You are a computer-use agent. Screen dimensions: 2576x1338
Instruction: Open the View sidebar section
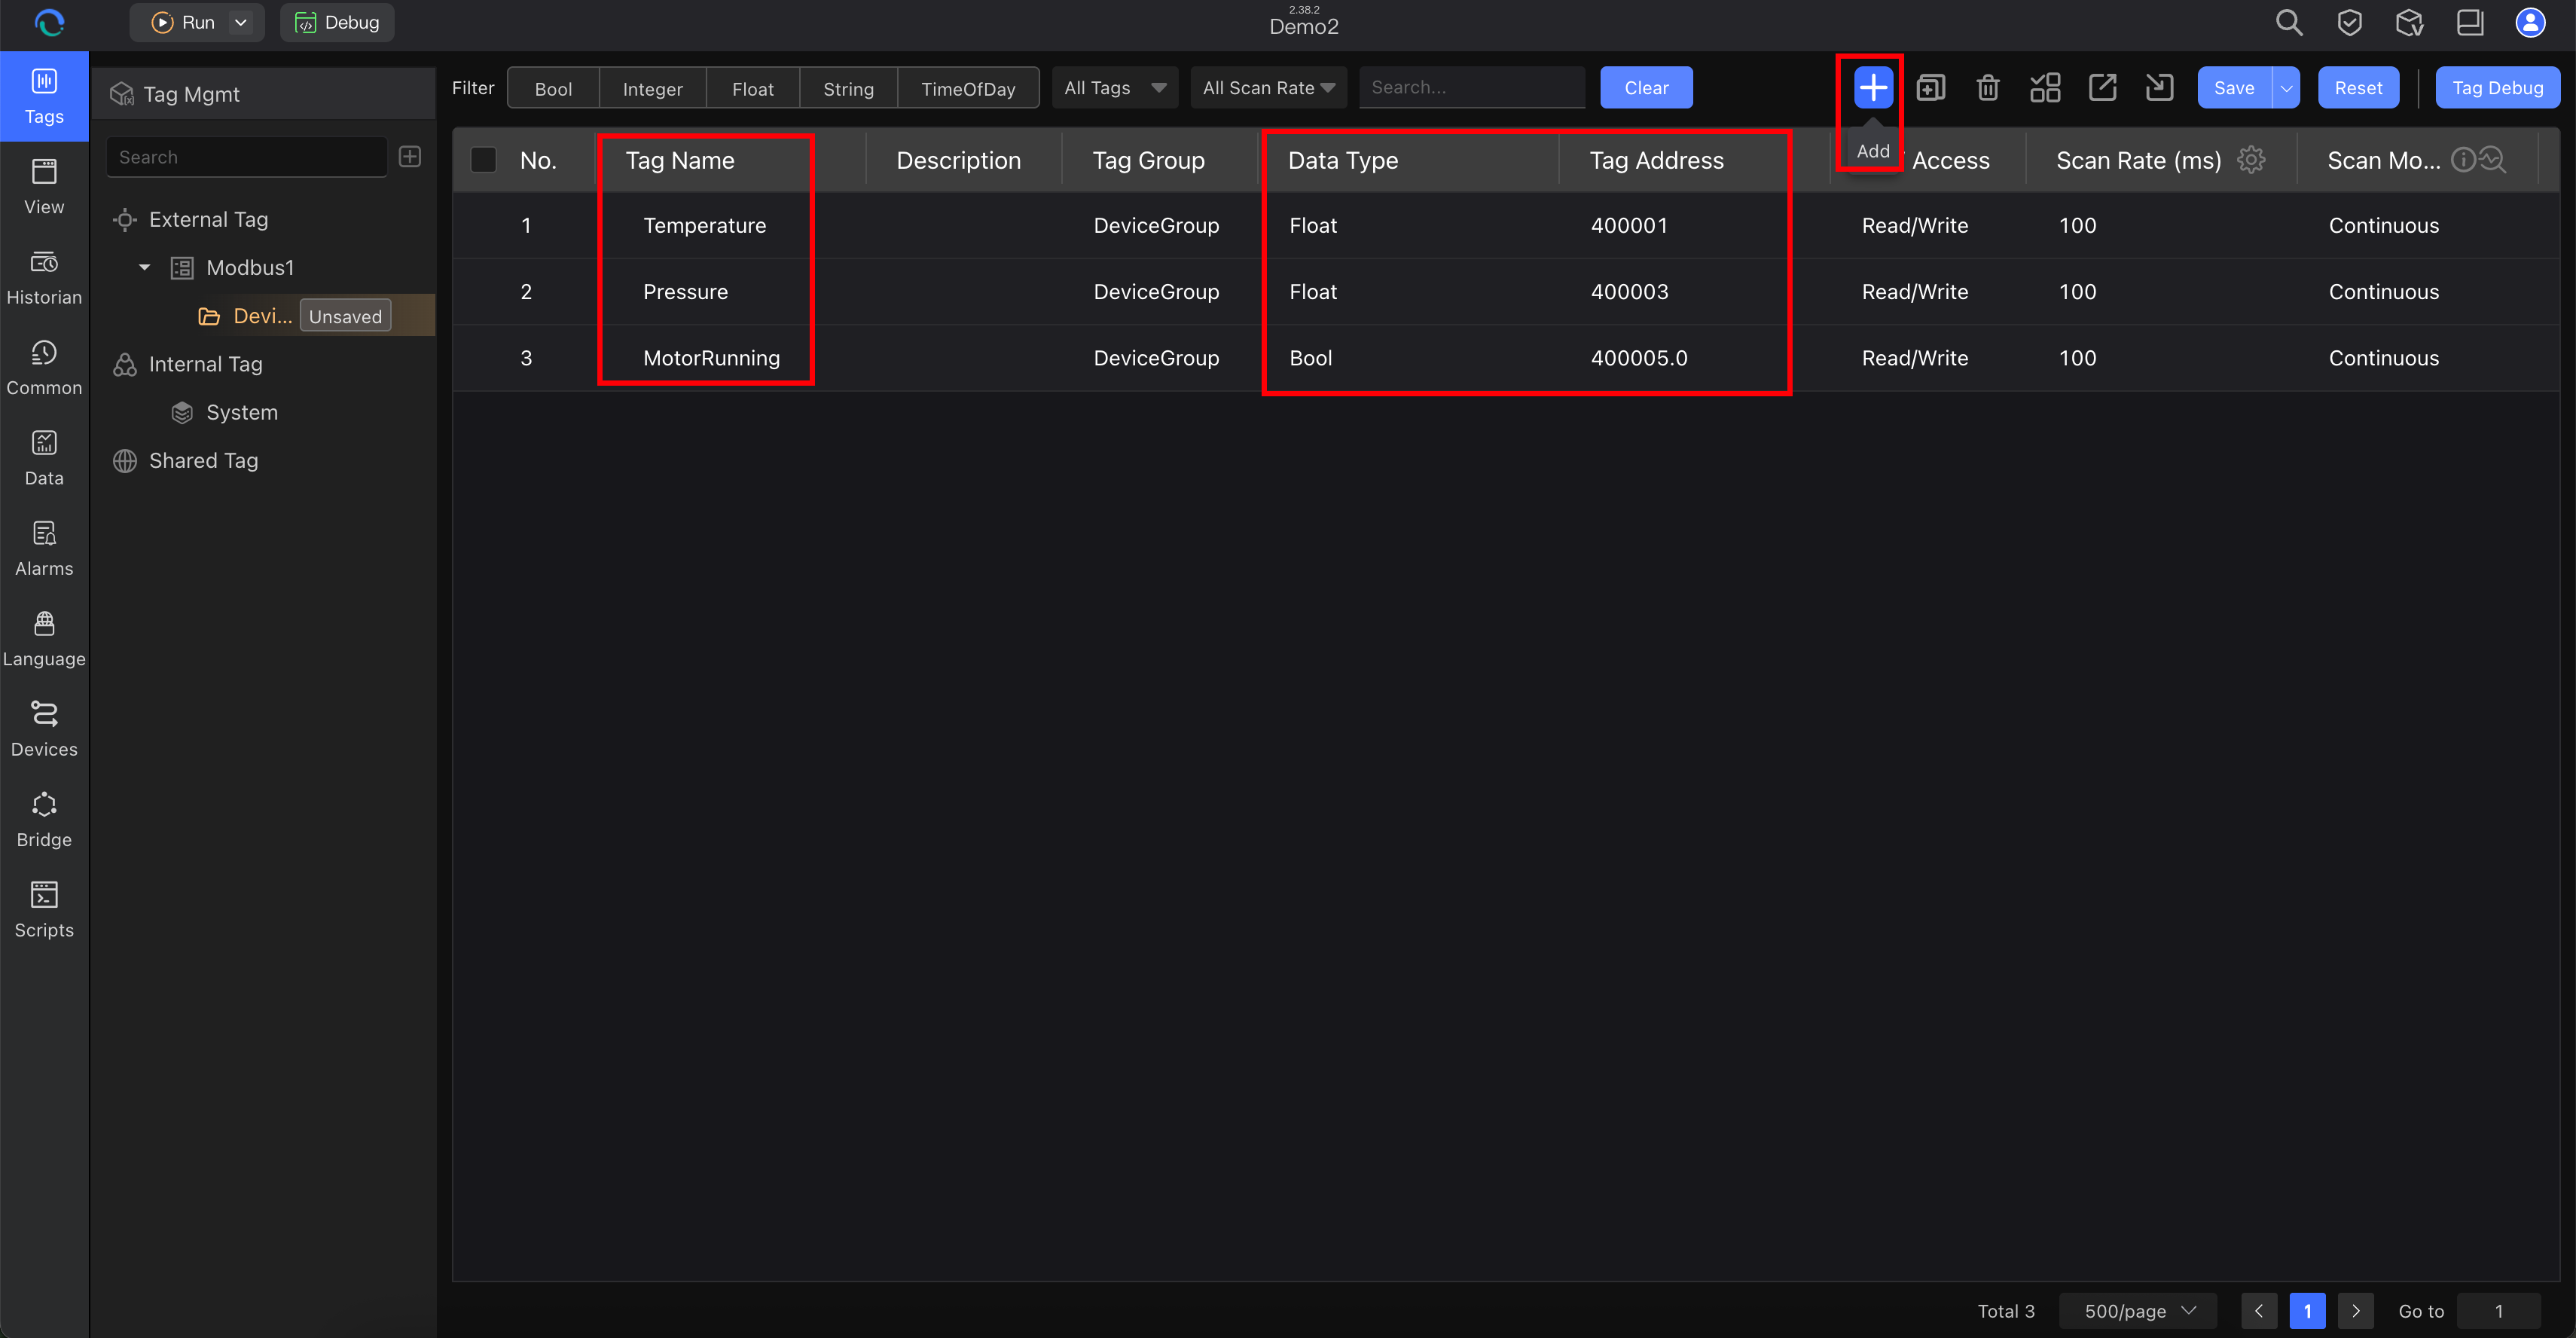[x=44, y=187]
